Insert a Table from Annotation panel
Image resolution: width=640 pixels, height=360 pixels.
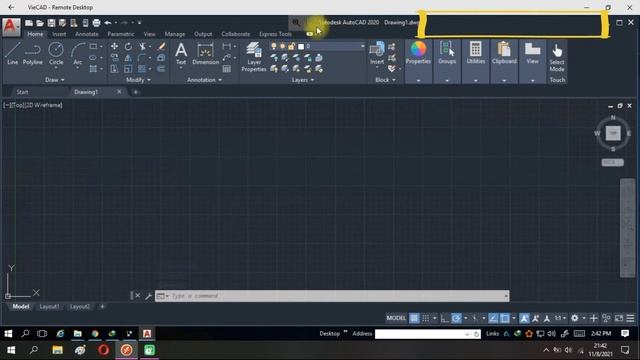227,69
